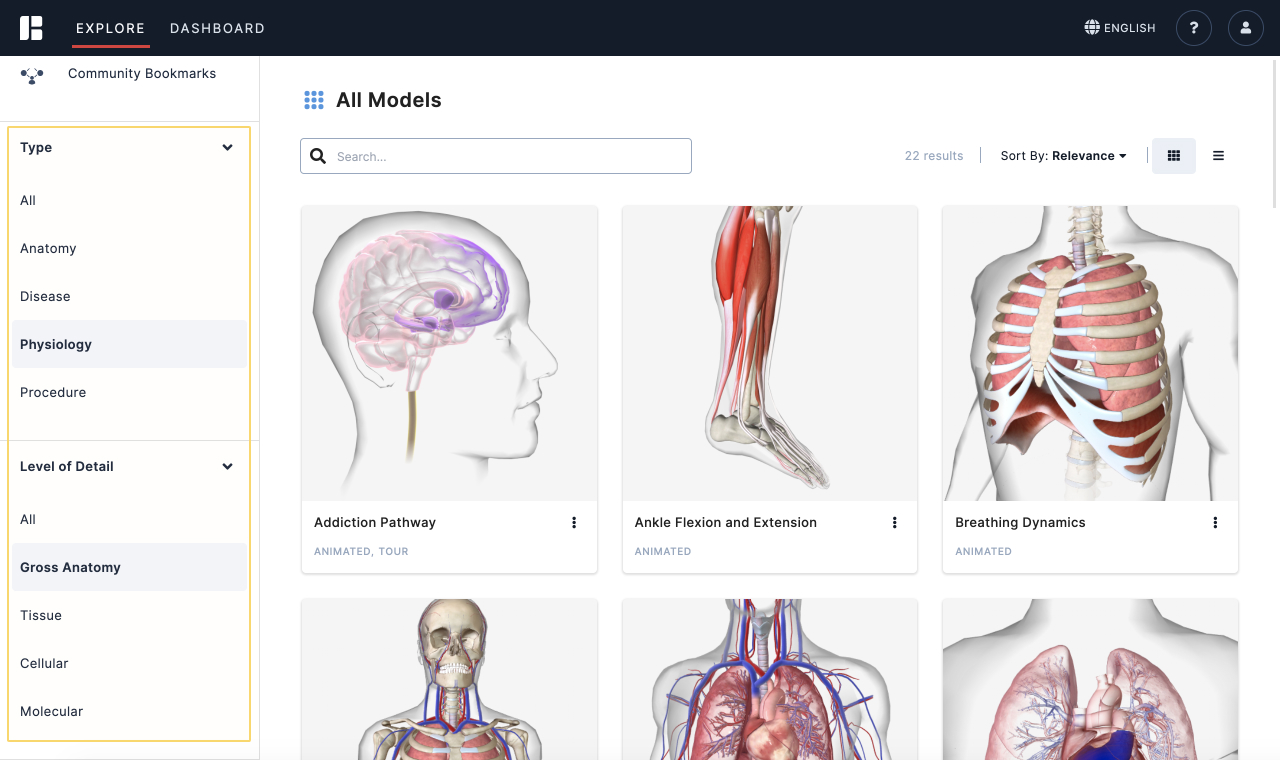Open the help question mark icon
1280x760 pixels.
click(1194, 28)
